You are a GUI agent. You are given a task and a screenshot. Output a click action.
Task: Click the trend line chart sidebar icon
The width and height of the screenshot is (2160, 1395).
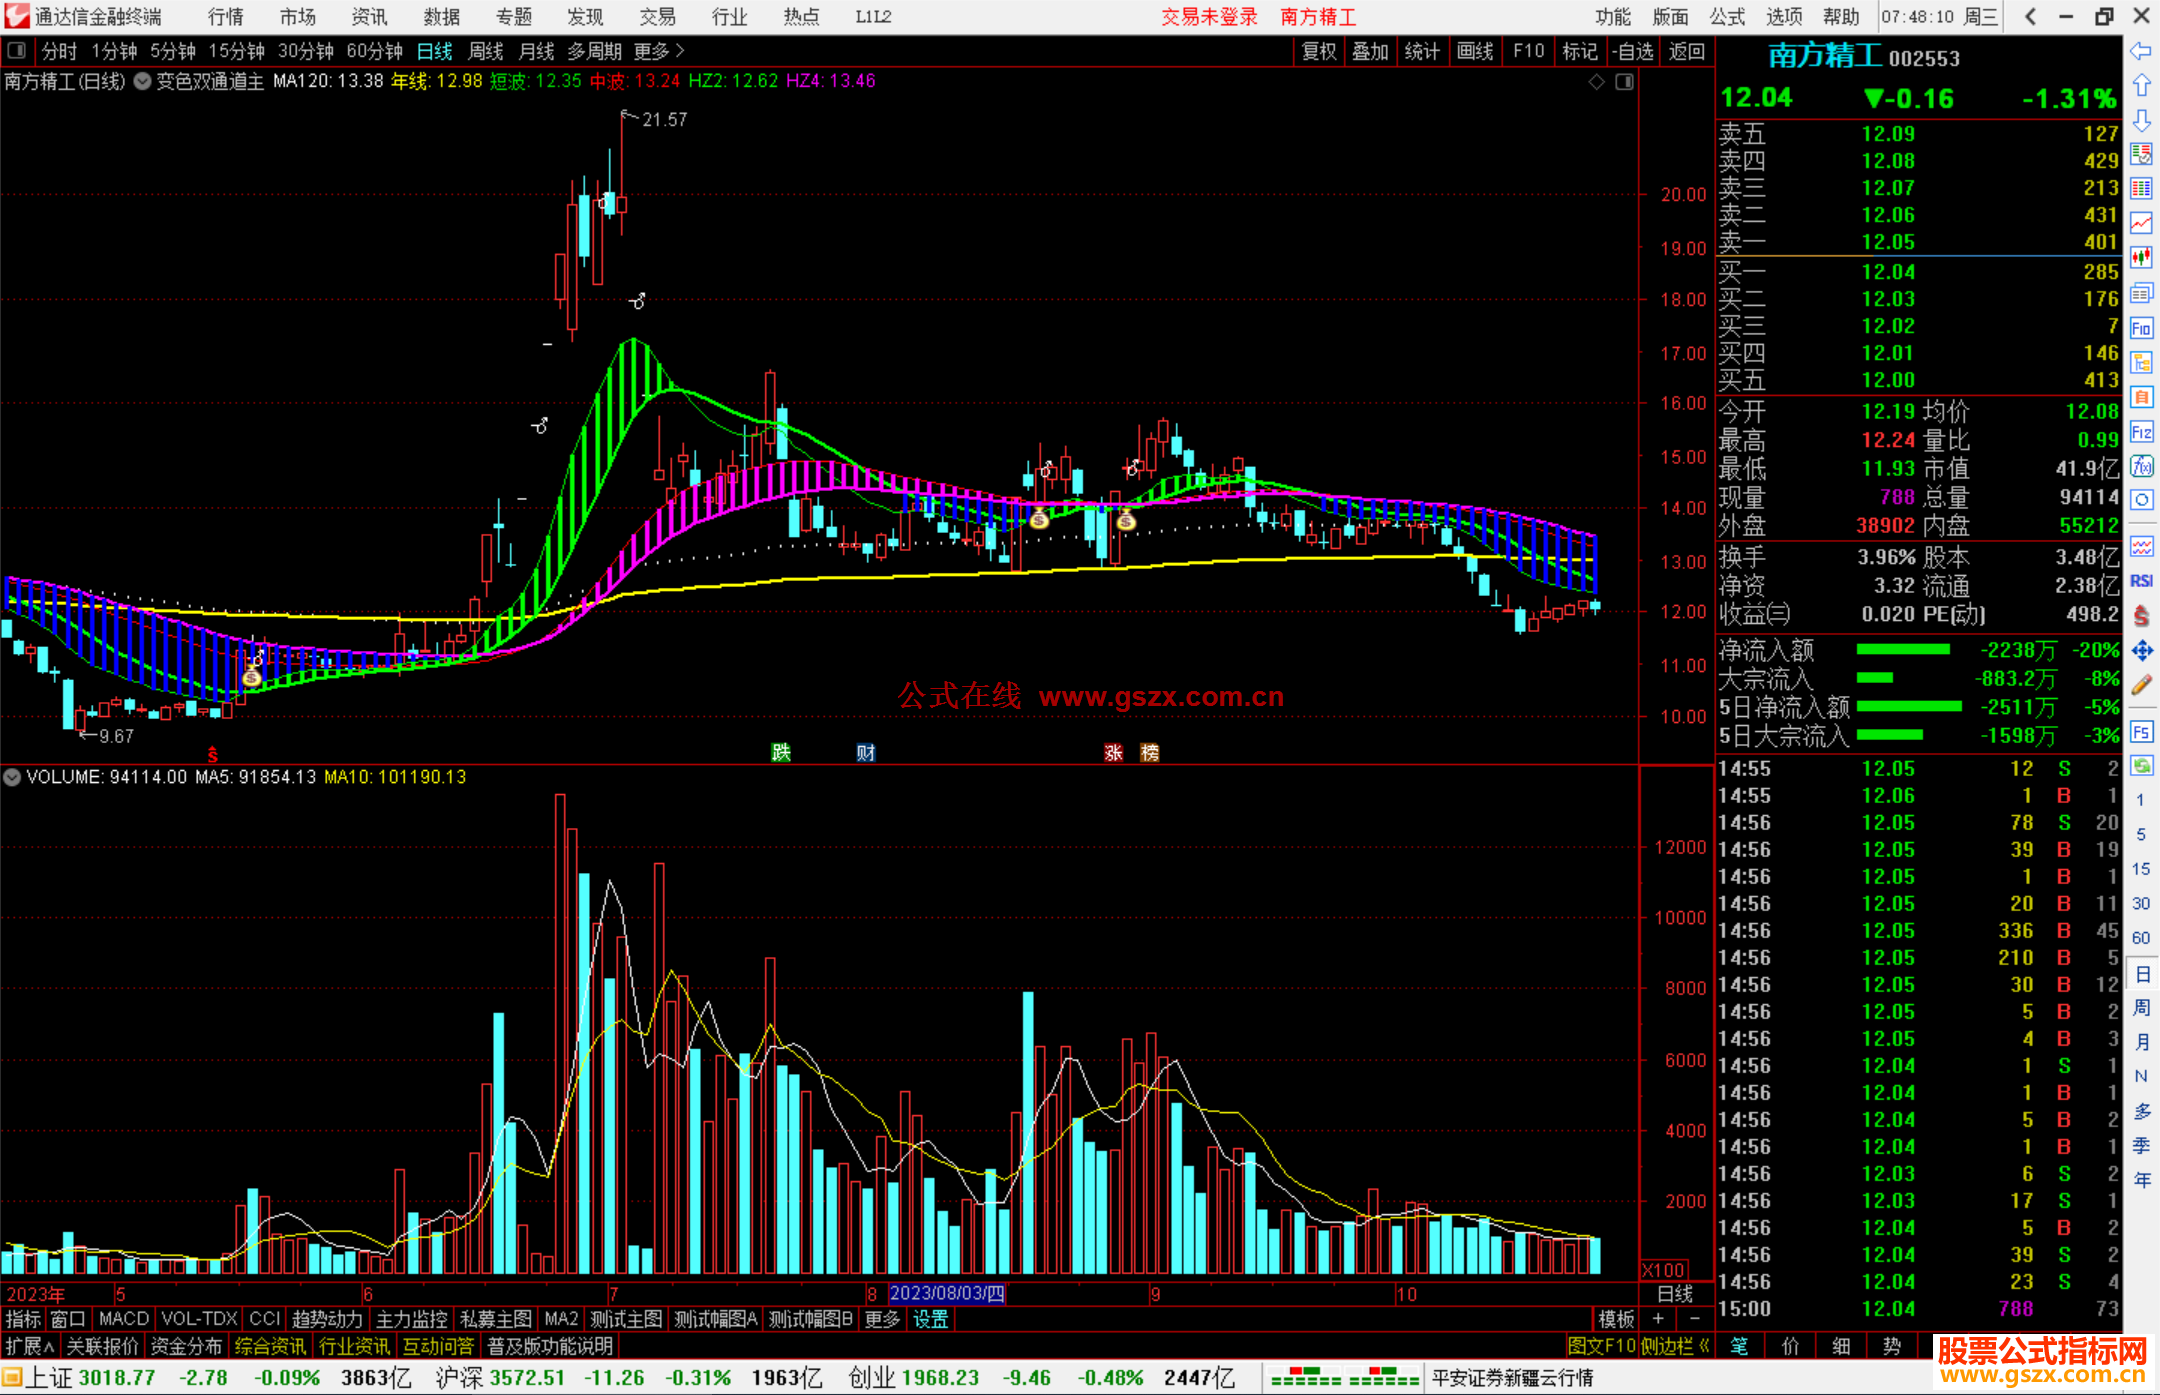2141,223
